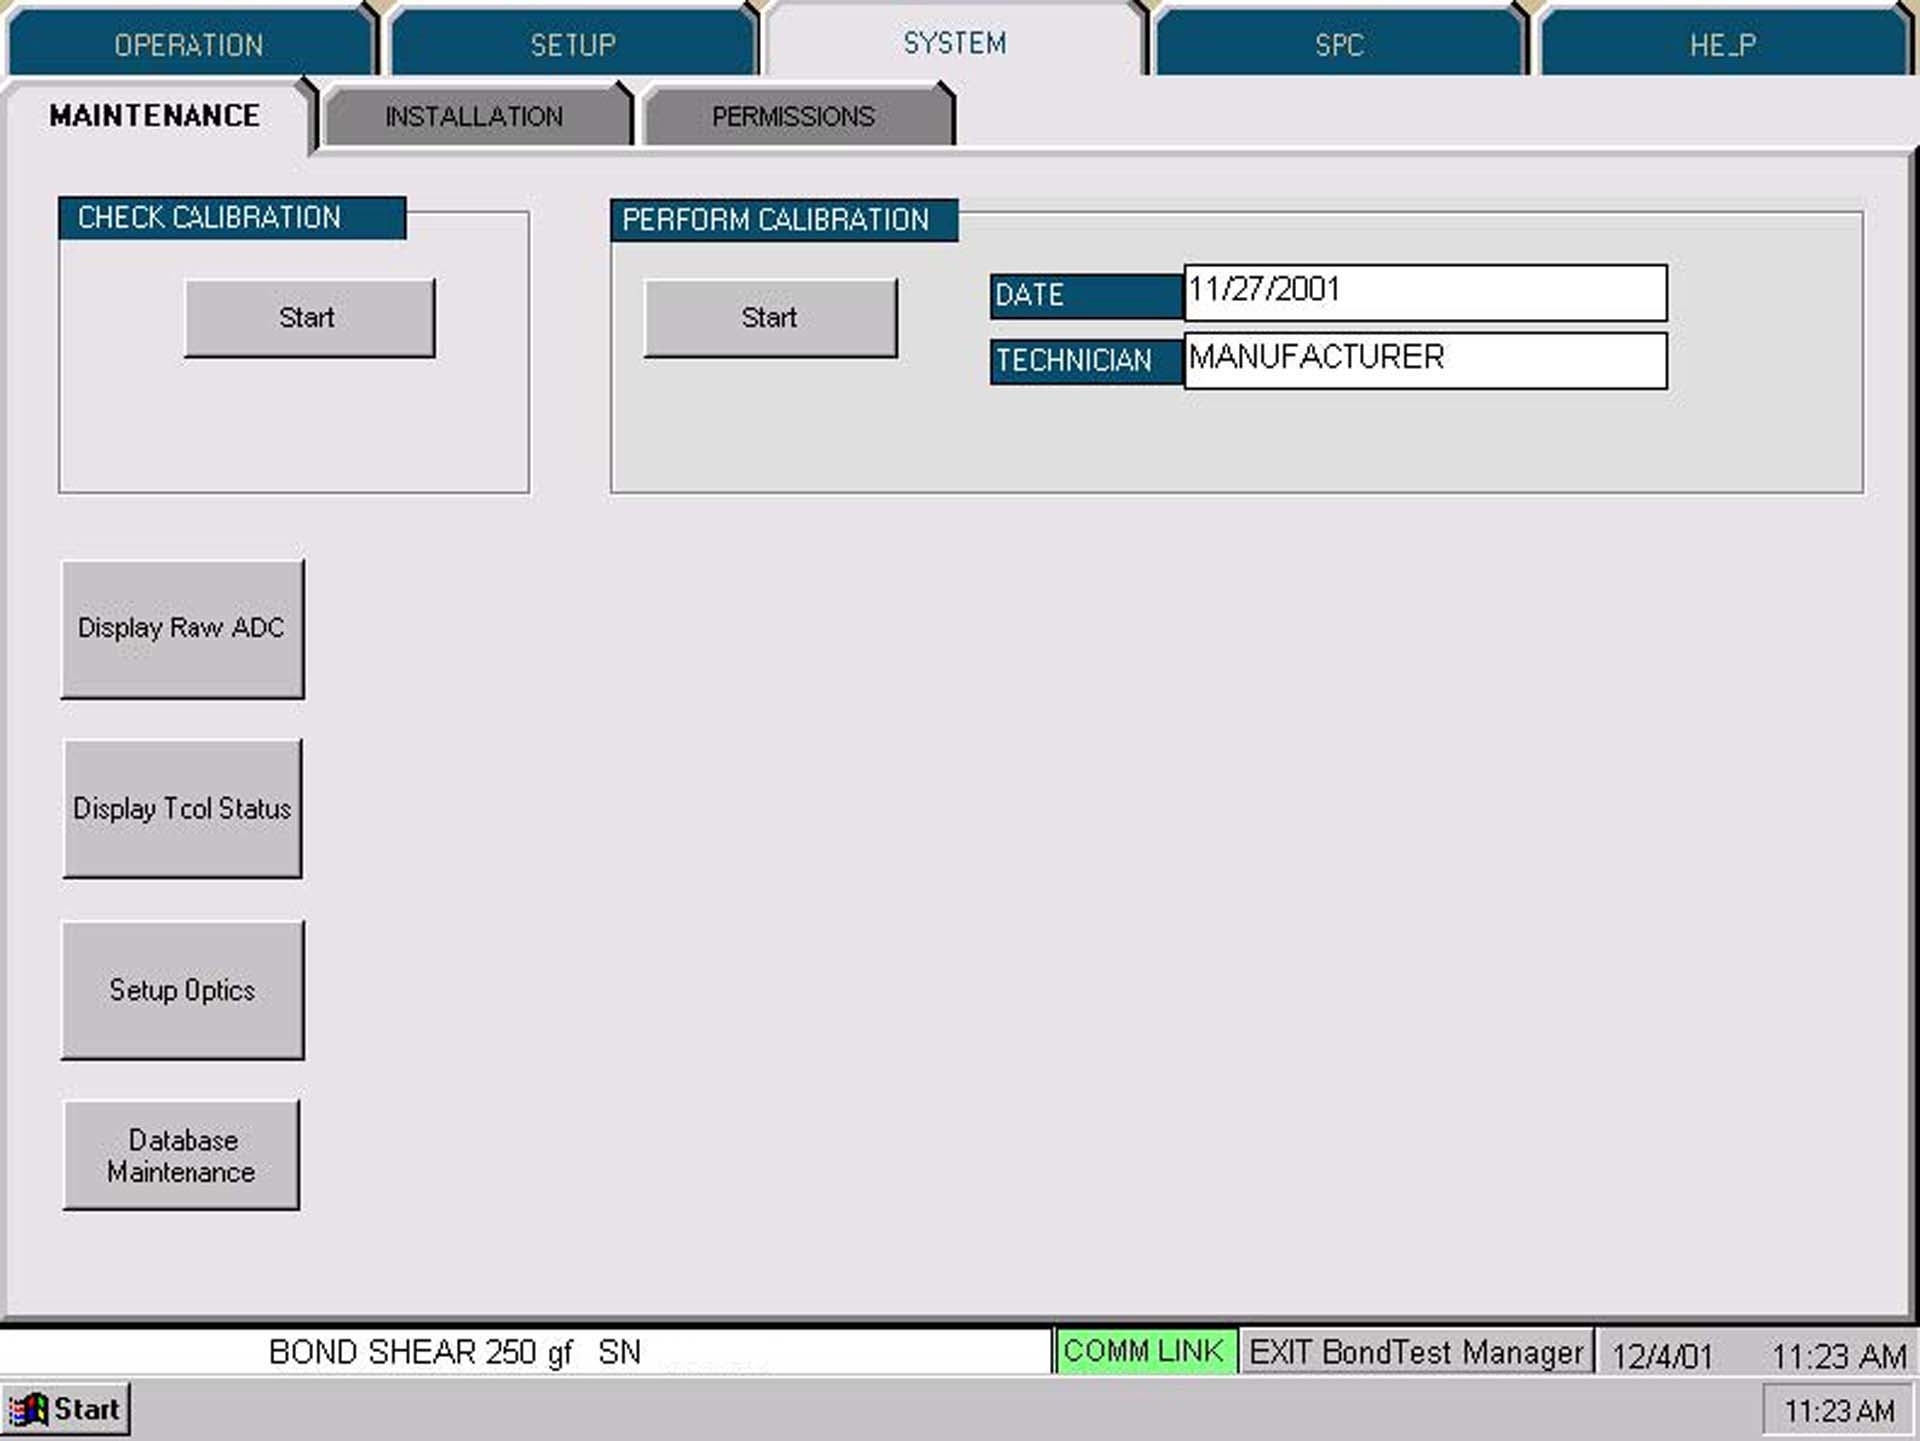Edit the TECHNICIAN name field
The width and height of the screenshot is (1920, 1441).
(1422, 360)
